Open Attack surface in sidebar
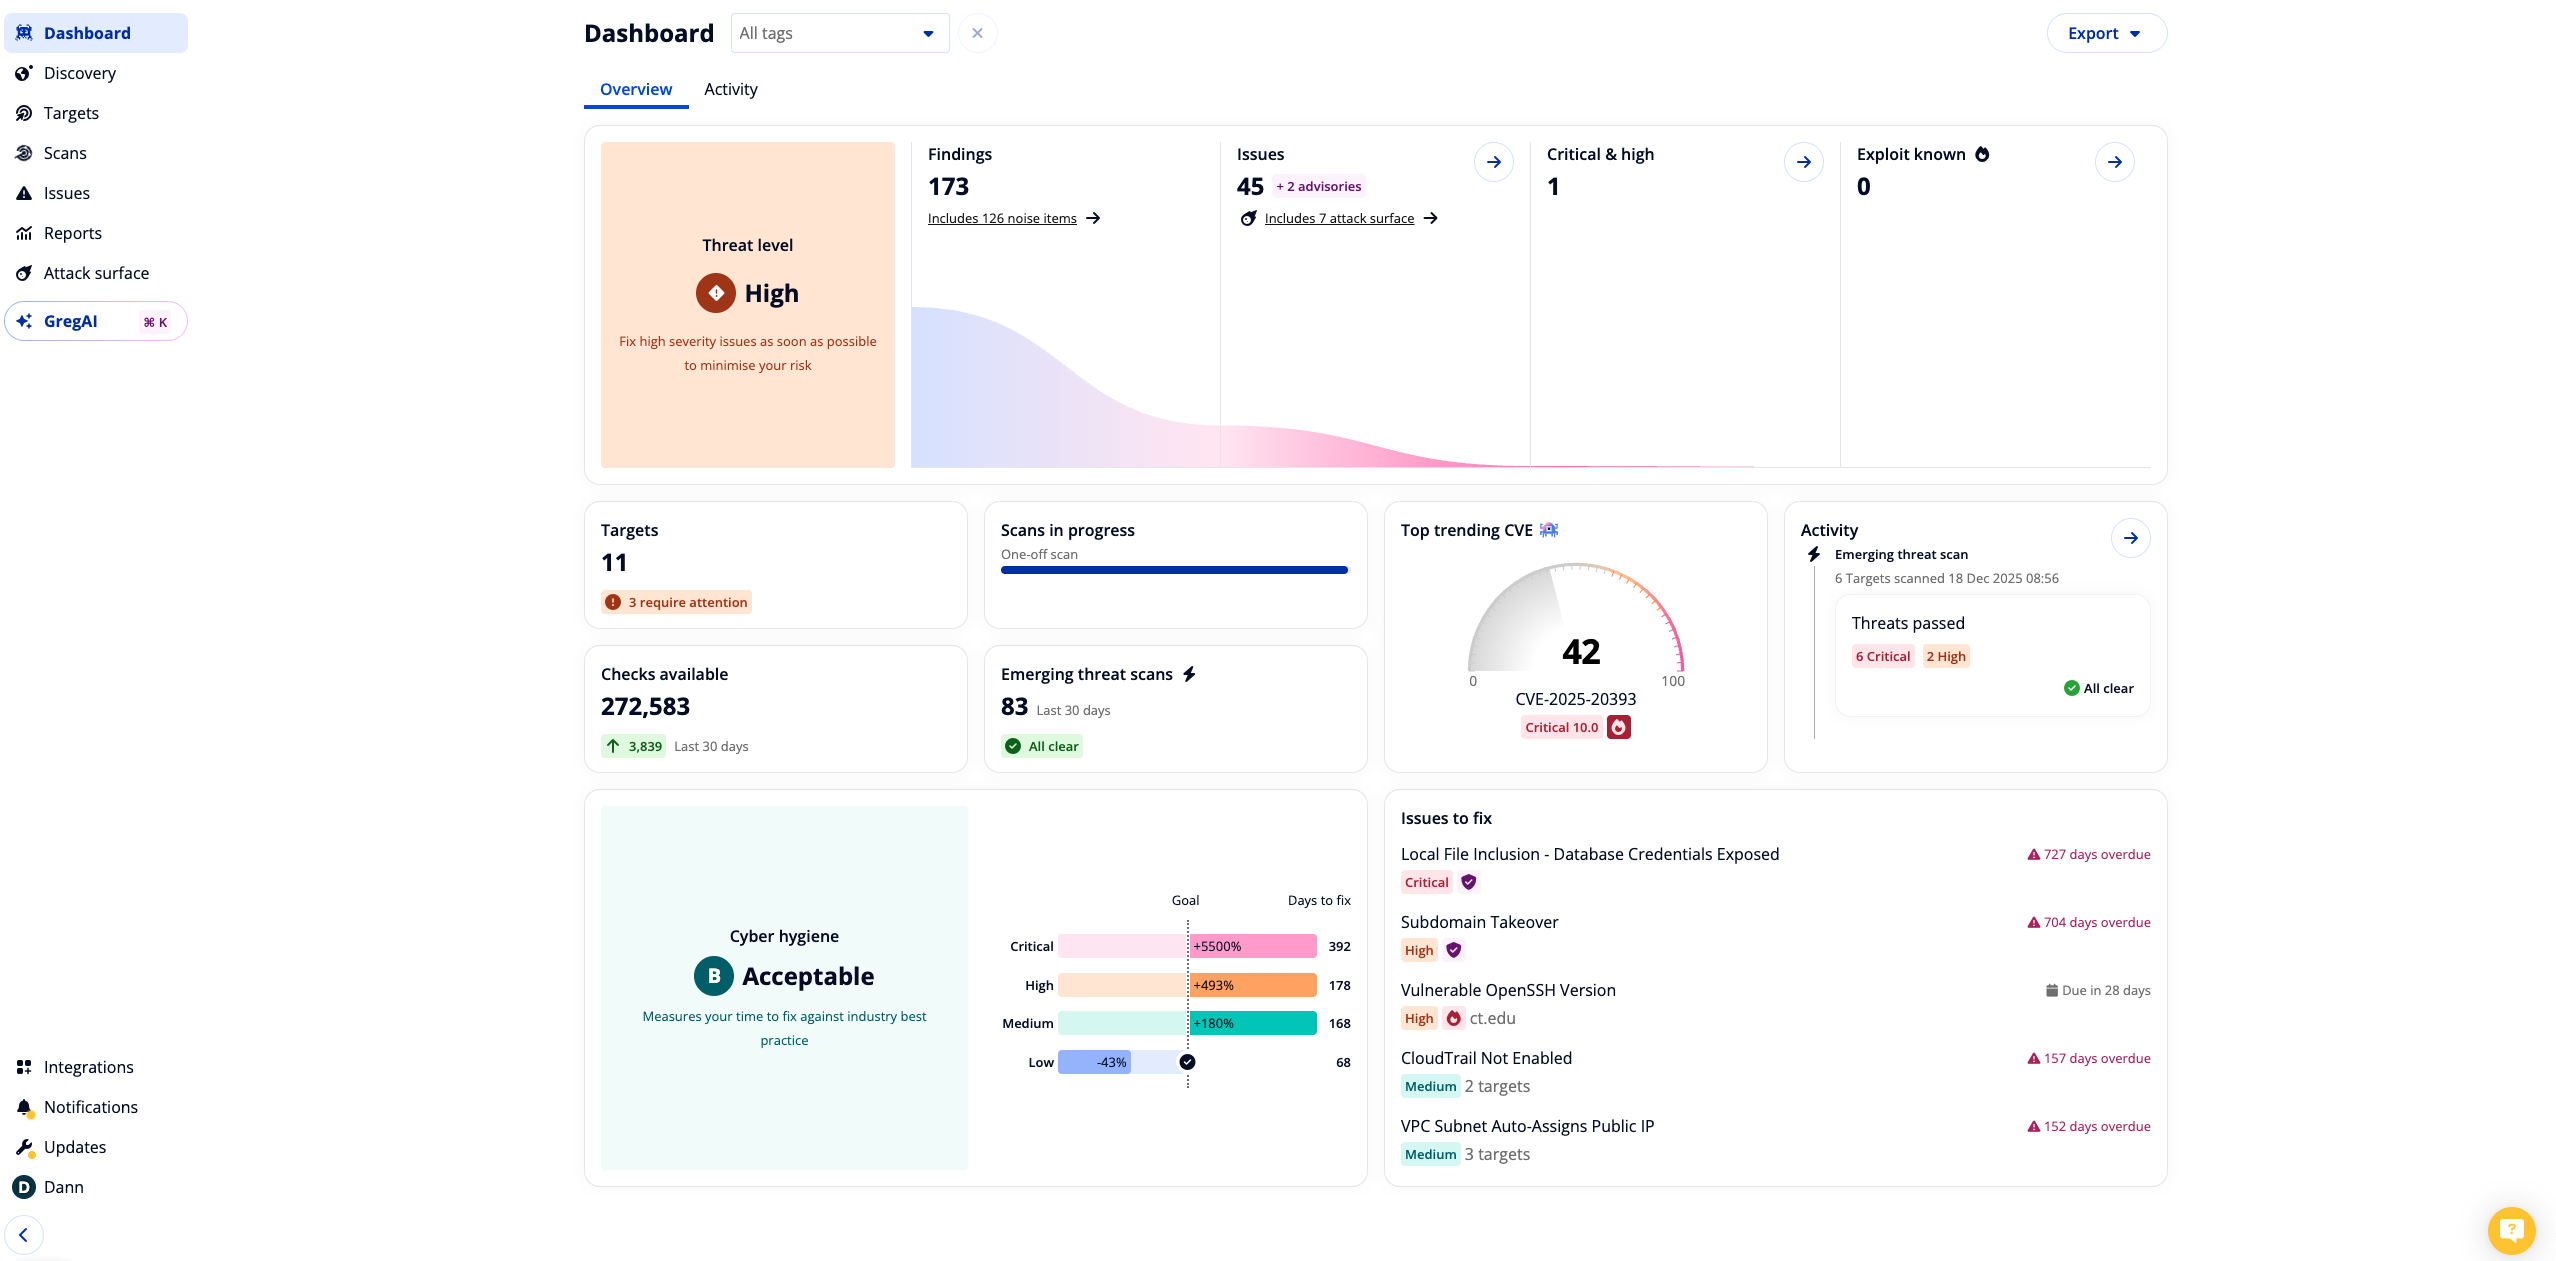 pos(96,273)
